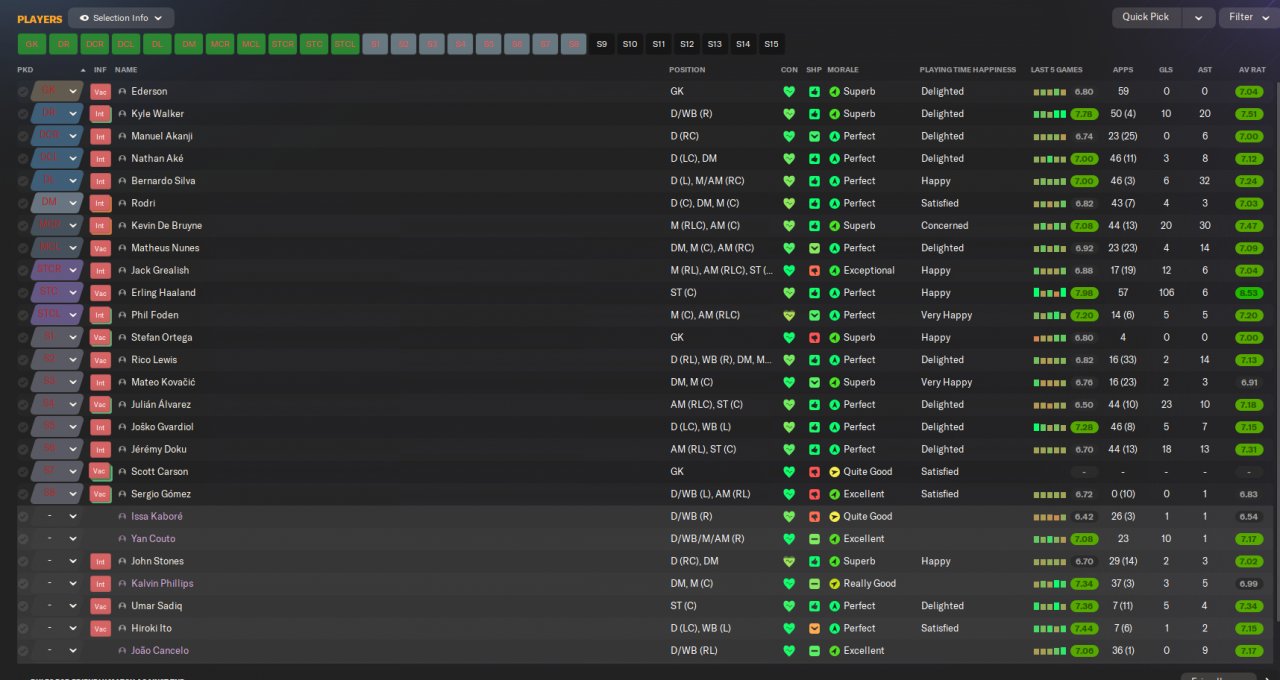
Task: Click Haaland's 106 goals value
Action: [x=1166, y=293]
